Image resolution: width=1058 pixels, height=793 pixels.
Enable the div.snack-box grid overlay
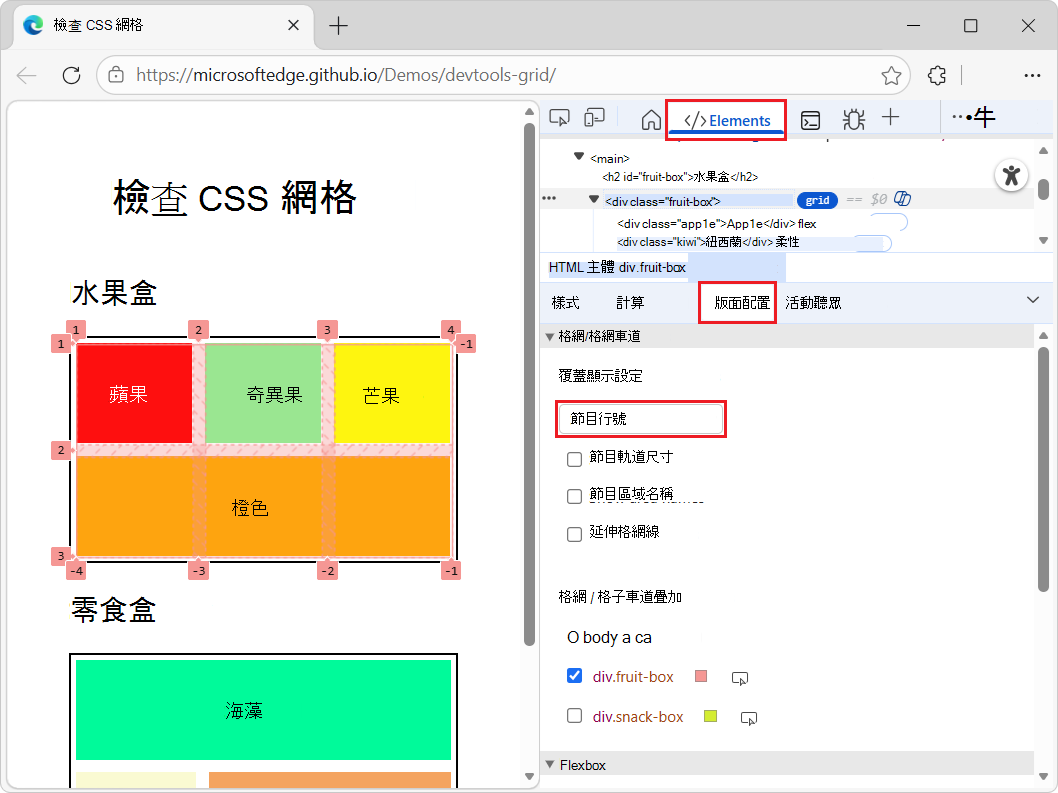coord(574,715)
